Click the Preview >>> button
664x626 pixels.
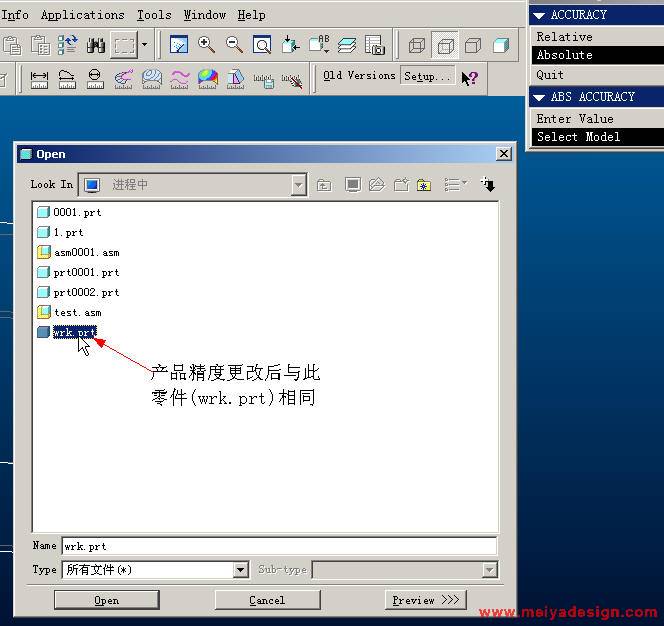[x=425, y=600]
